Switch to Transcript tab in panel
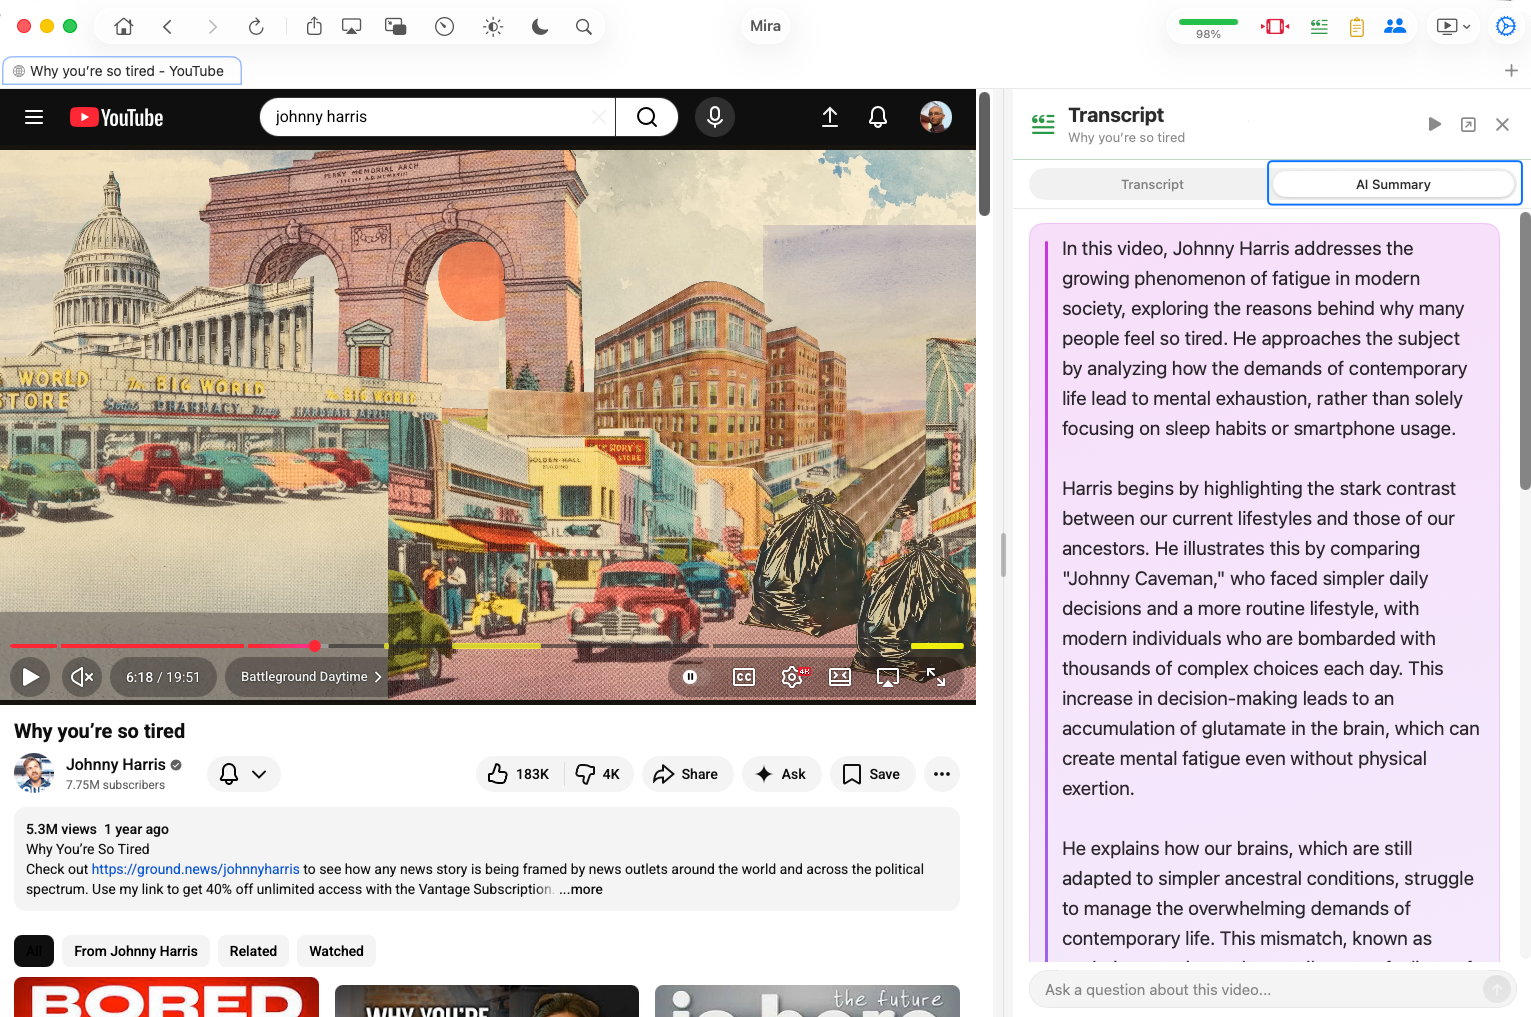The height and width of the screenshot is (1017, 1531). [1152, 184]
